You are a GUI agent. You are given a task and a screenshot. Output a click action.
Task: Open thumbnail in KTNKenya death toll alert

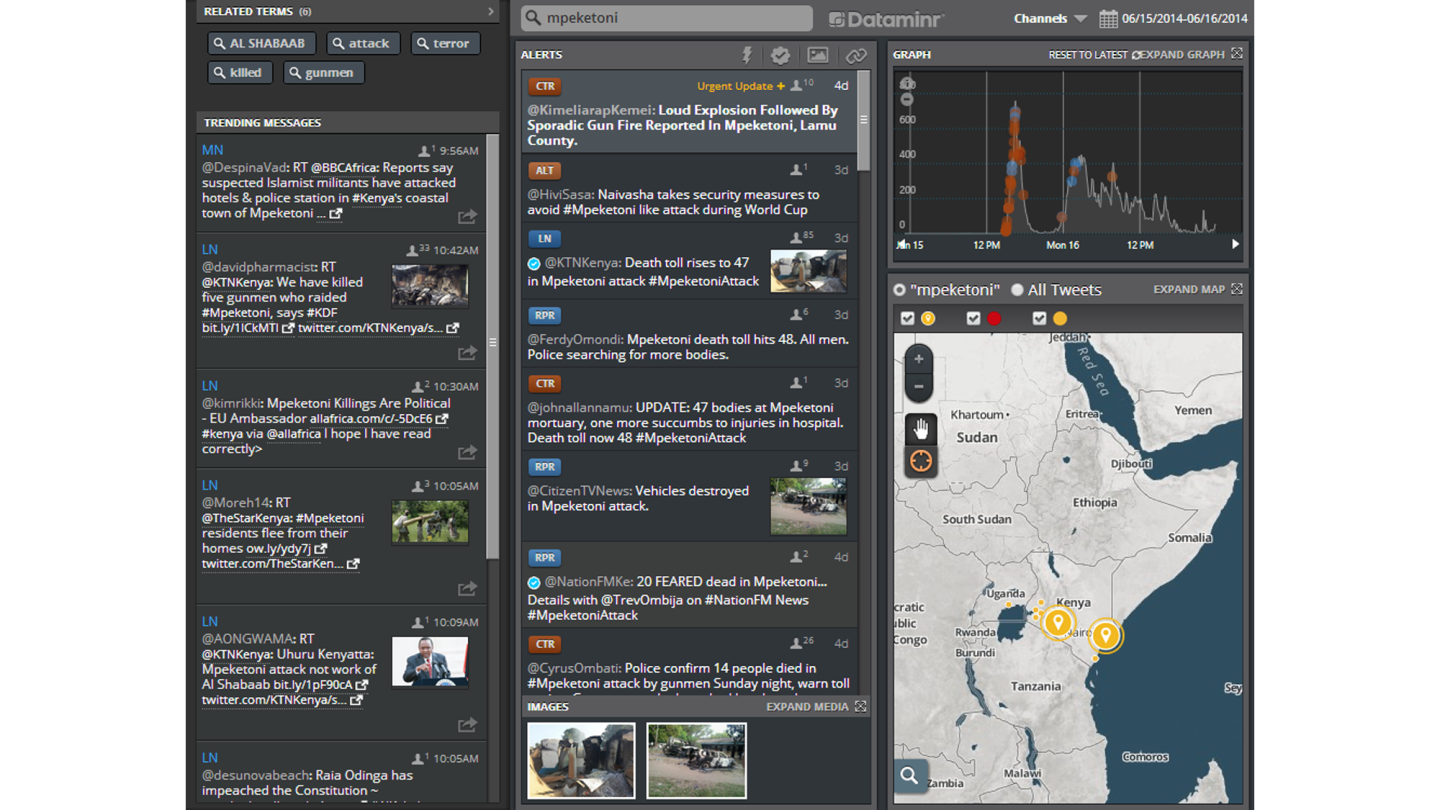click(808, 270)
